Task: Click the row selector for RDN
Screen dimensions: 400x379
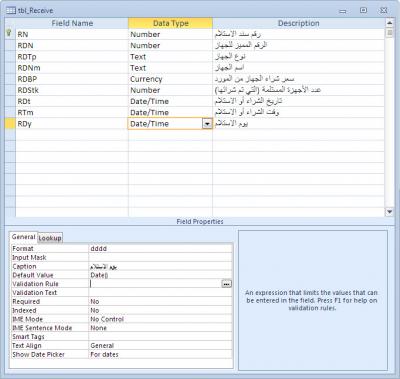Action: (x=10, y=45)
